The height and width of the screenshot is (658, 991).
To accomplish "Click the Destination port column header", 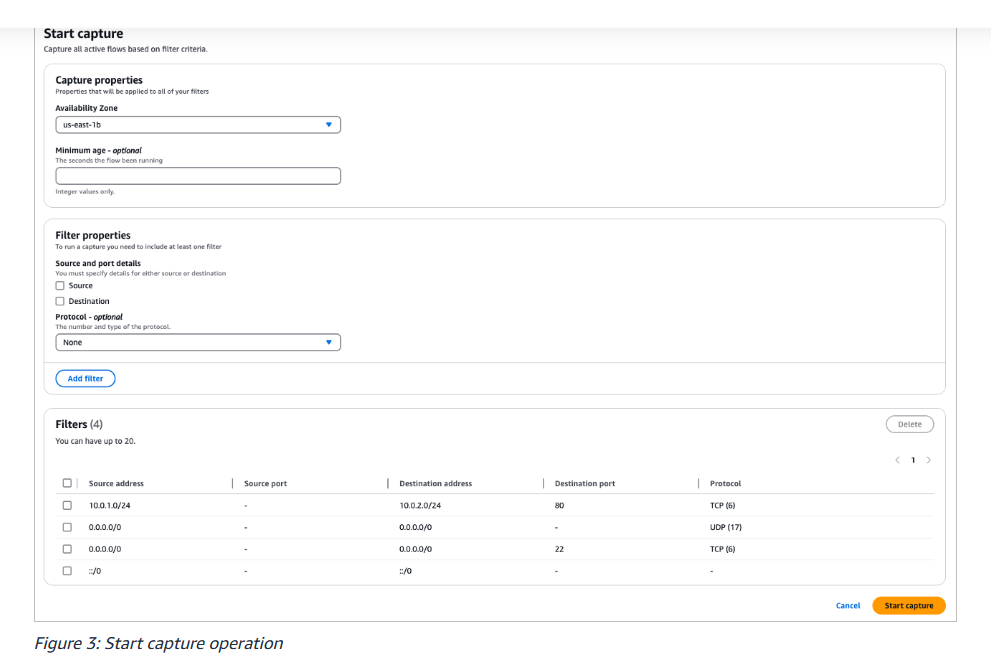I will (x=584, y=484).
